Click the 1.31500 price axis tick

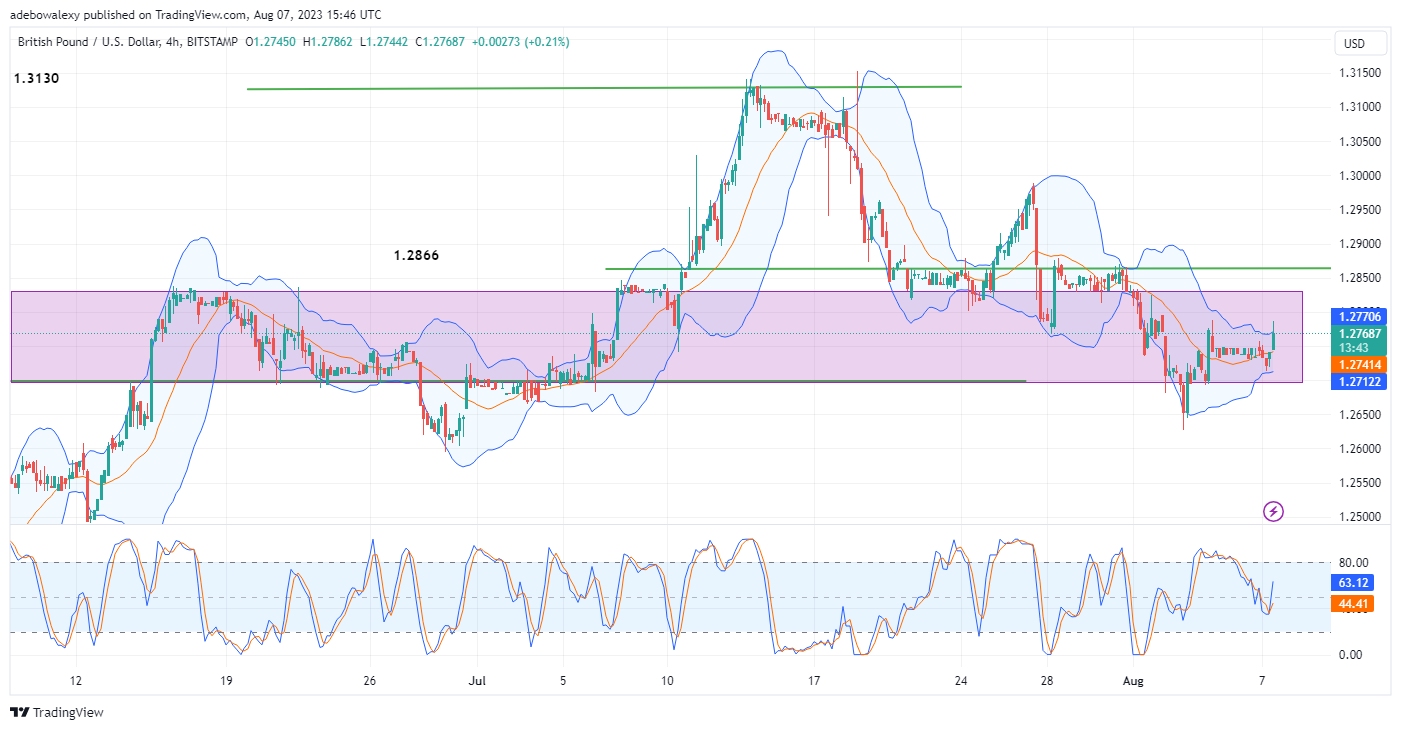1361,73
